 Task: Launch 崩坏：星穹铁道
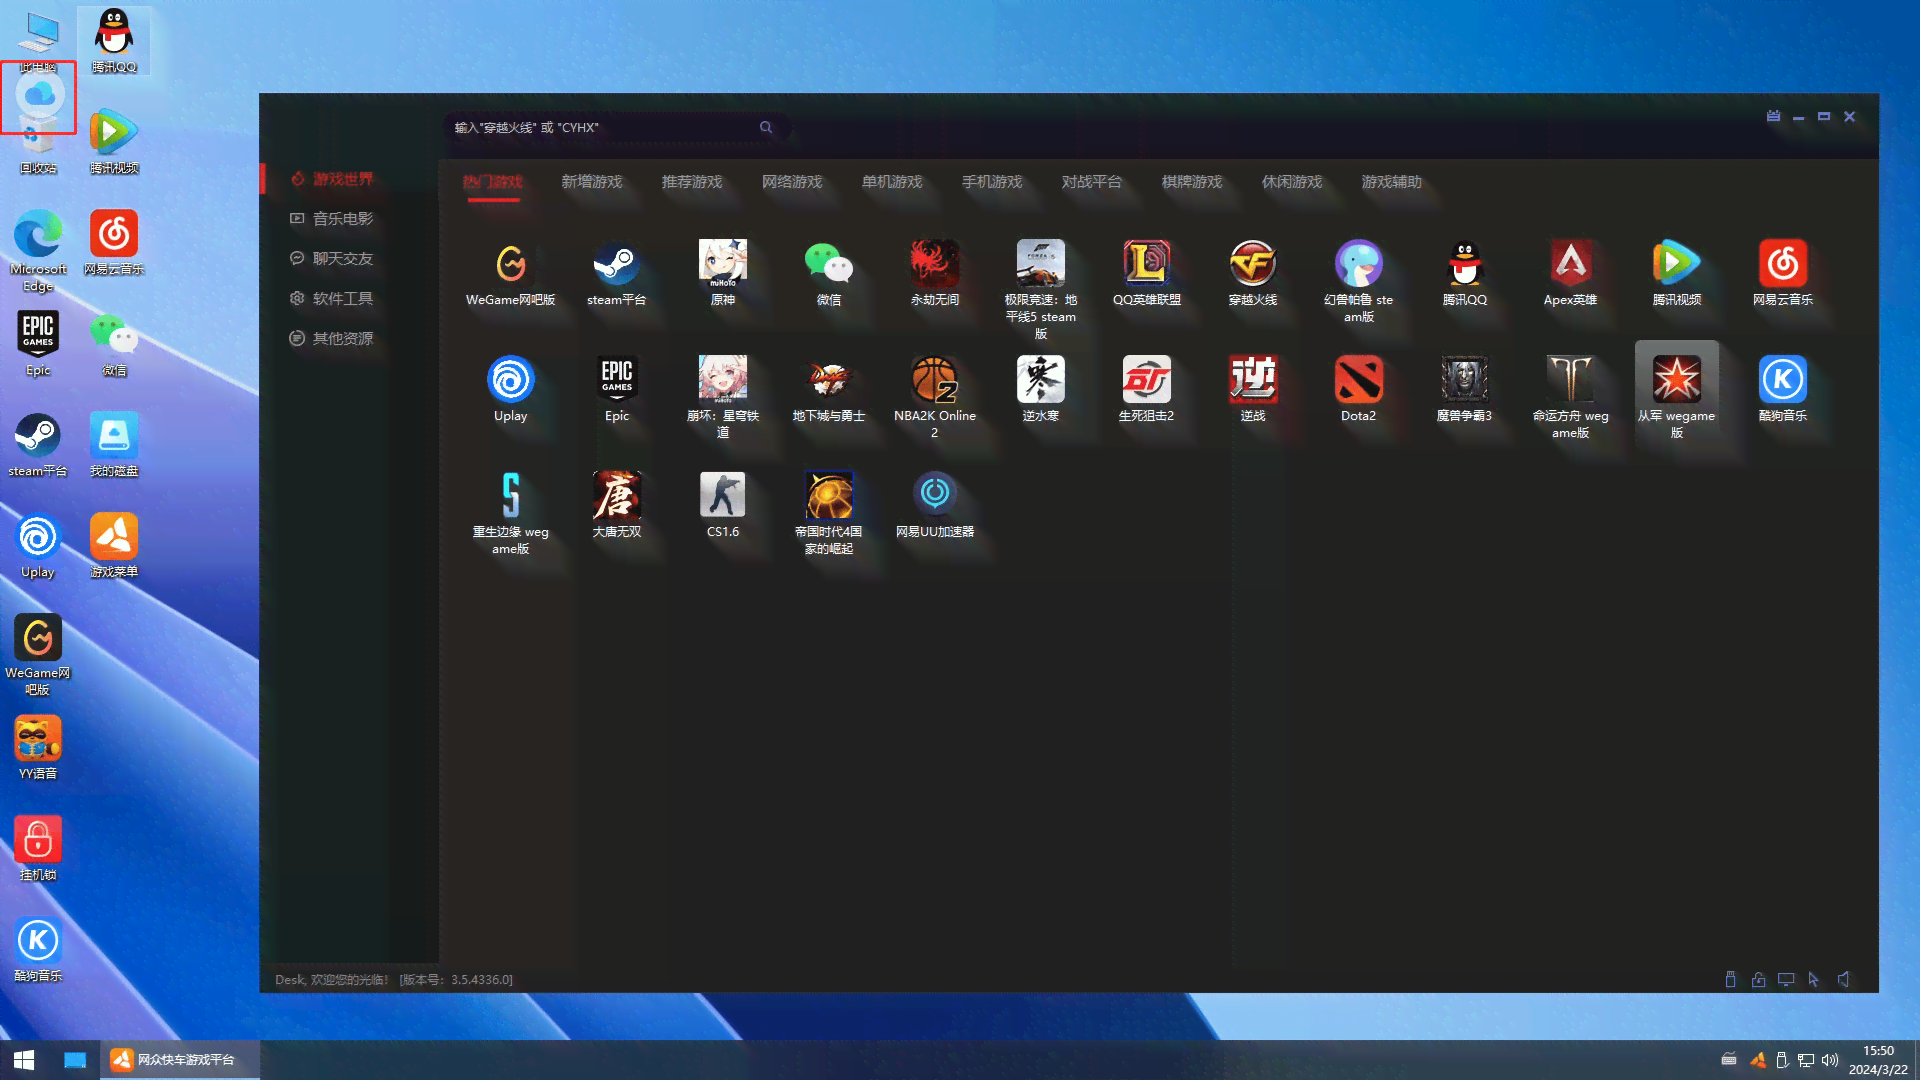(723, 397)
